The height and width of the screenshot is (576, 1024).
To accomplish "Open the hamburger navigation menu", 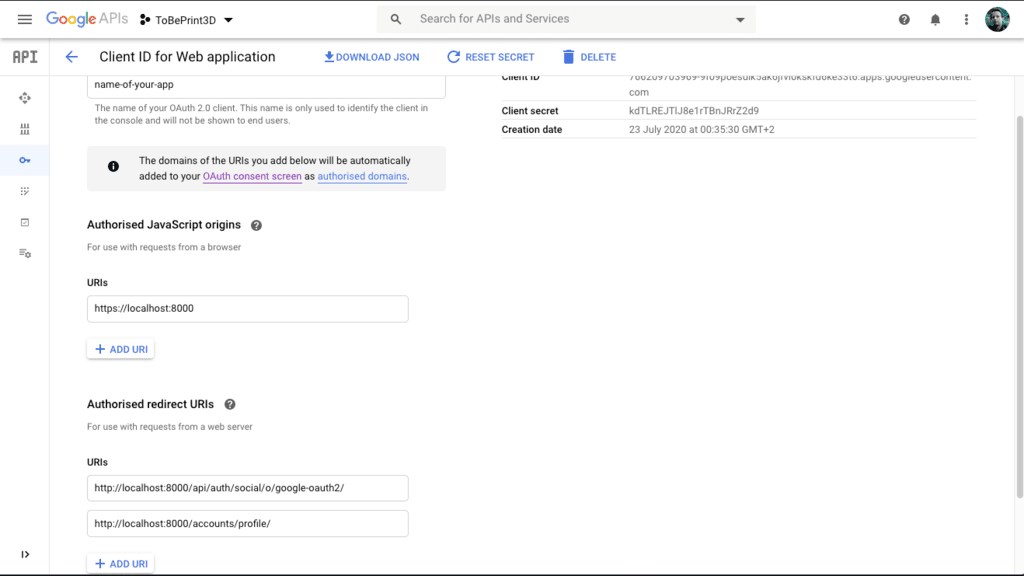I will tap(25, 19).
